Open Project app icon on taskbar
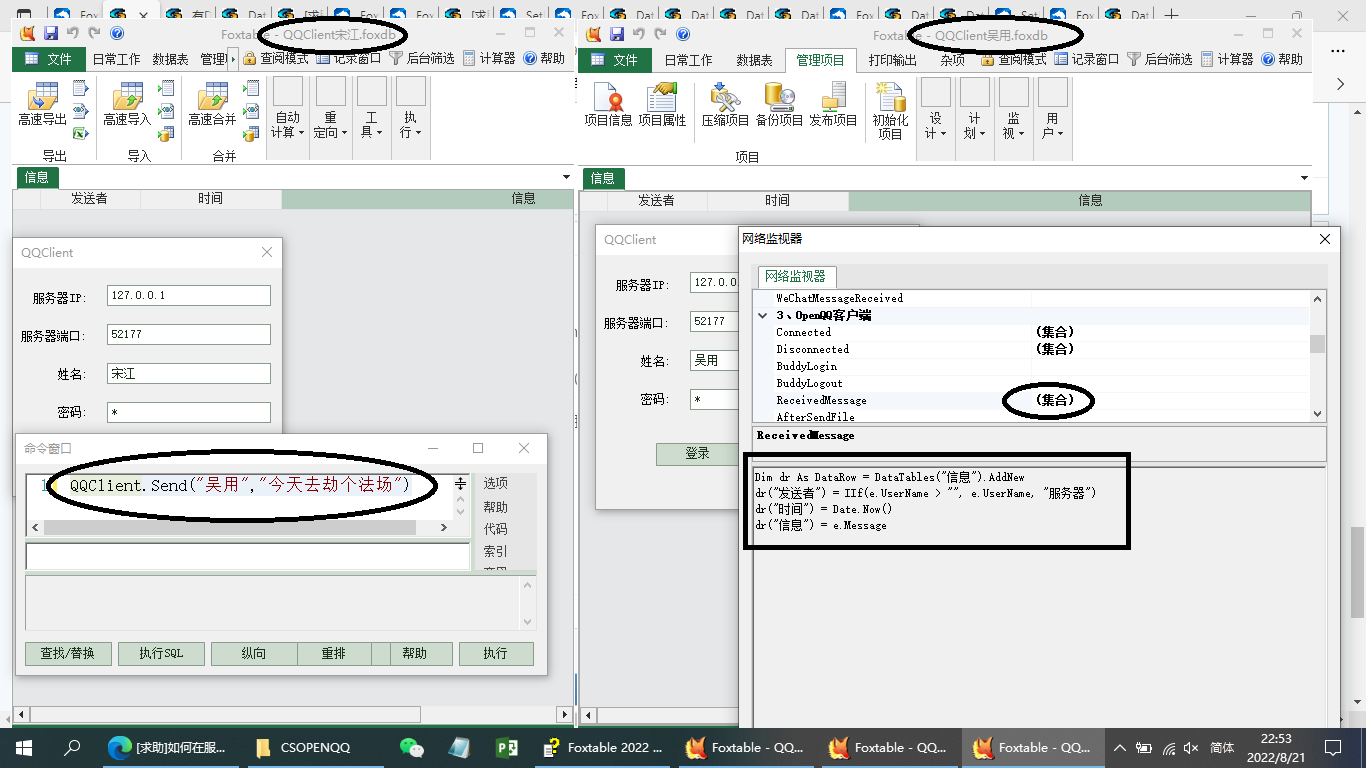Image resolution: width=1366 pixels, height=768 pixels. click(507, 747)
